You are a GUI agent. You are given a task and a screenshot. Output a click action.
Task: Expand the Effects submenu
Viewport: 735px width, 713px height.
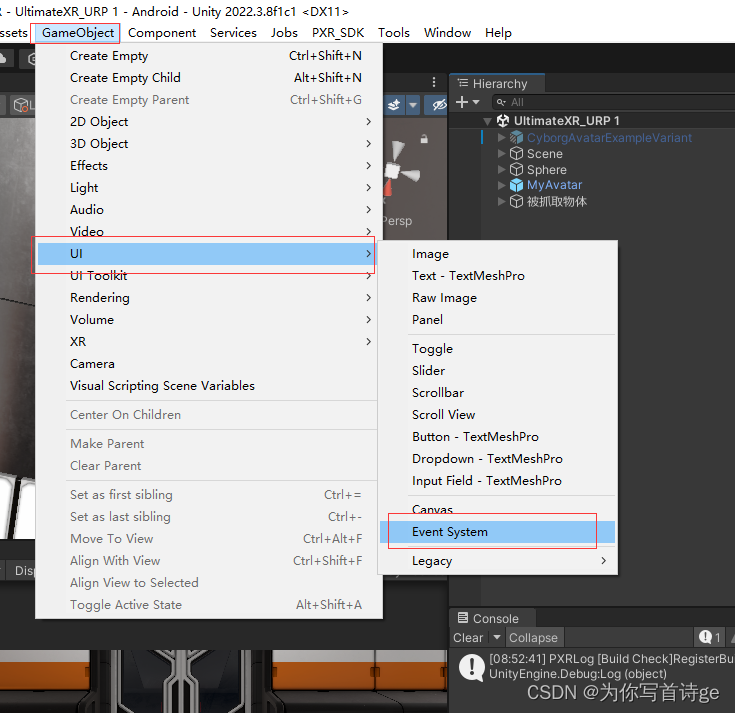[x=209, y=166]
